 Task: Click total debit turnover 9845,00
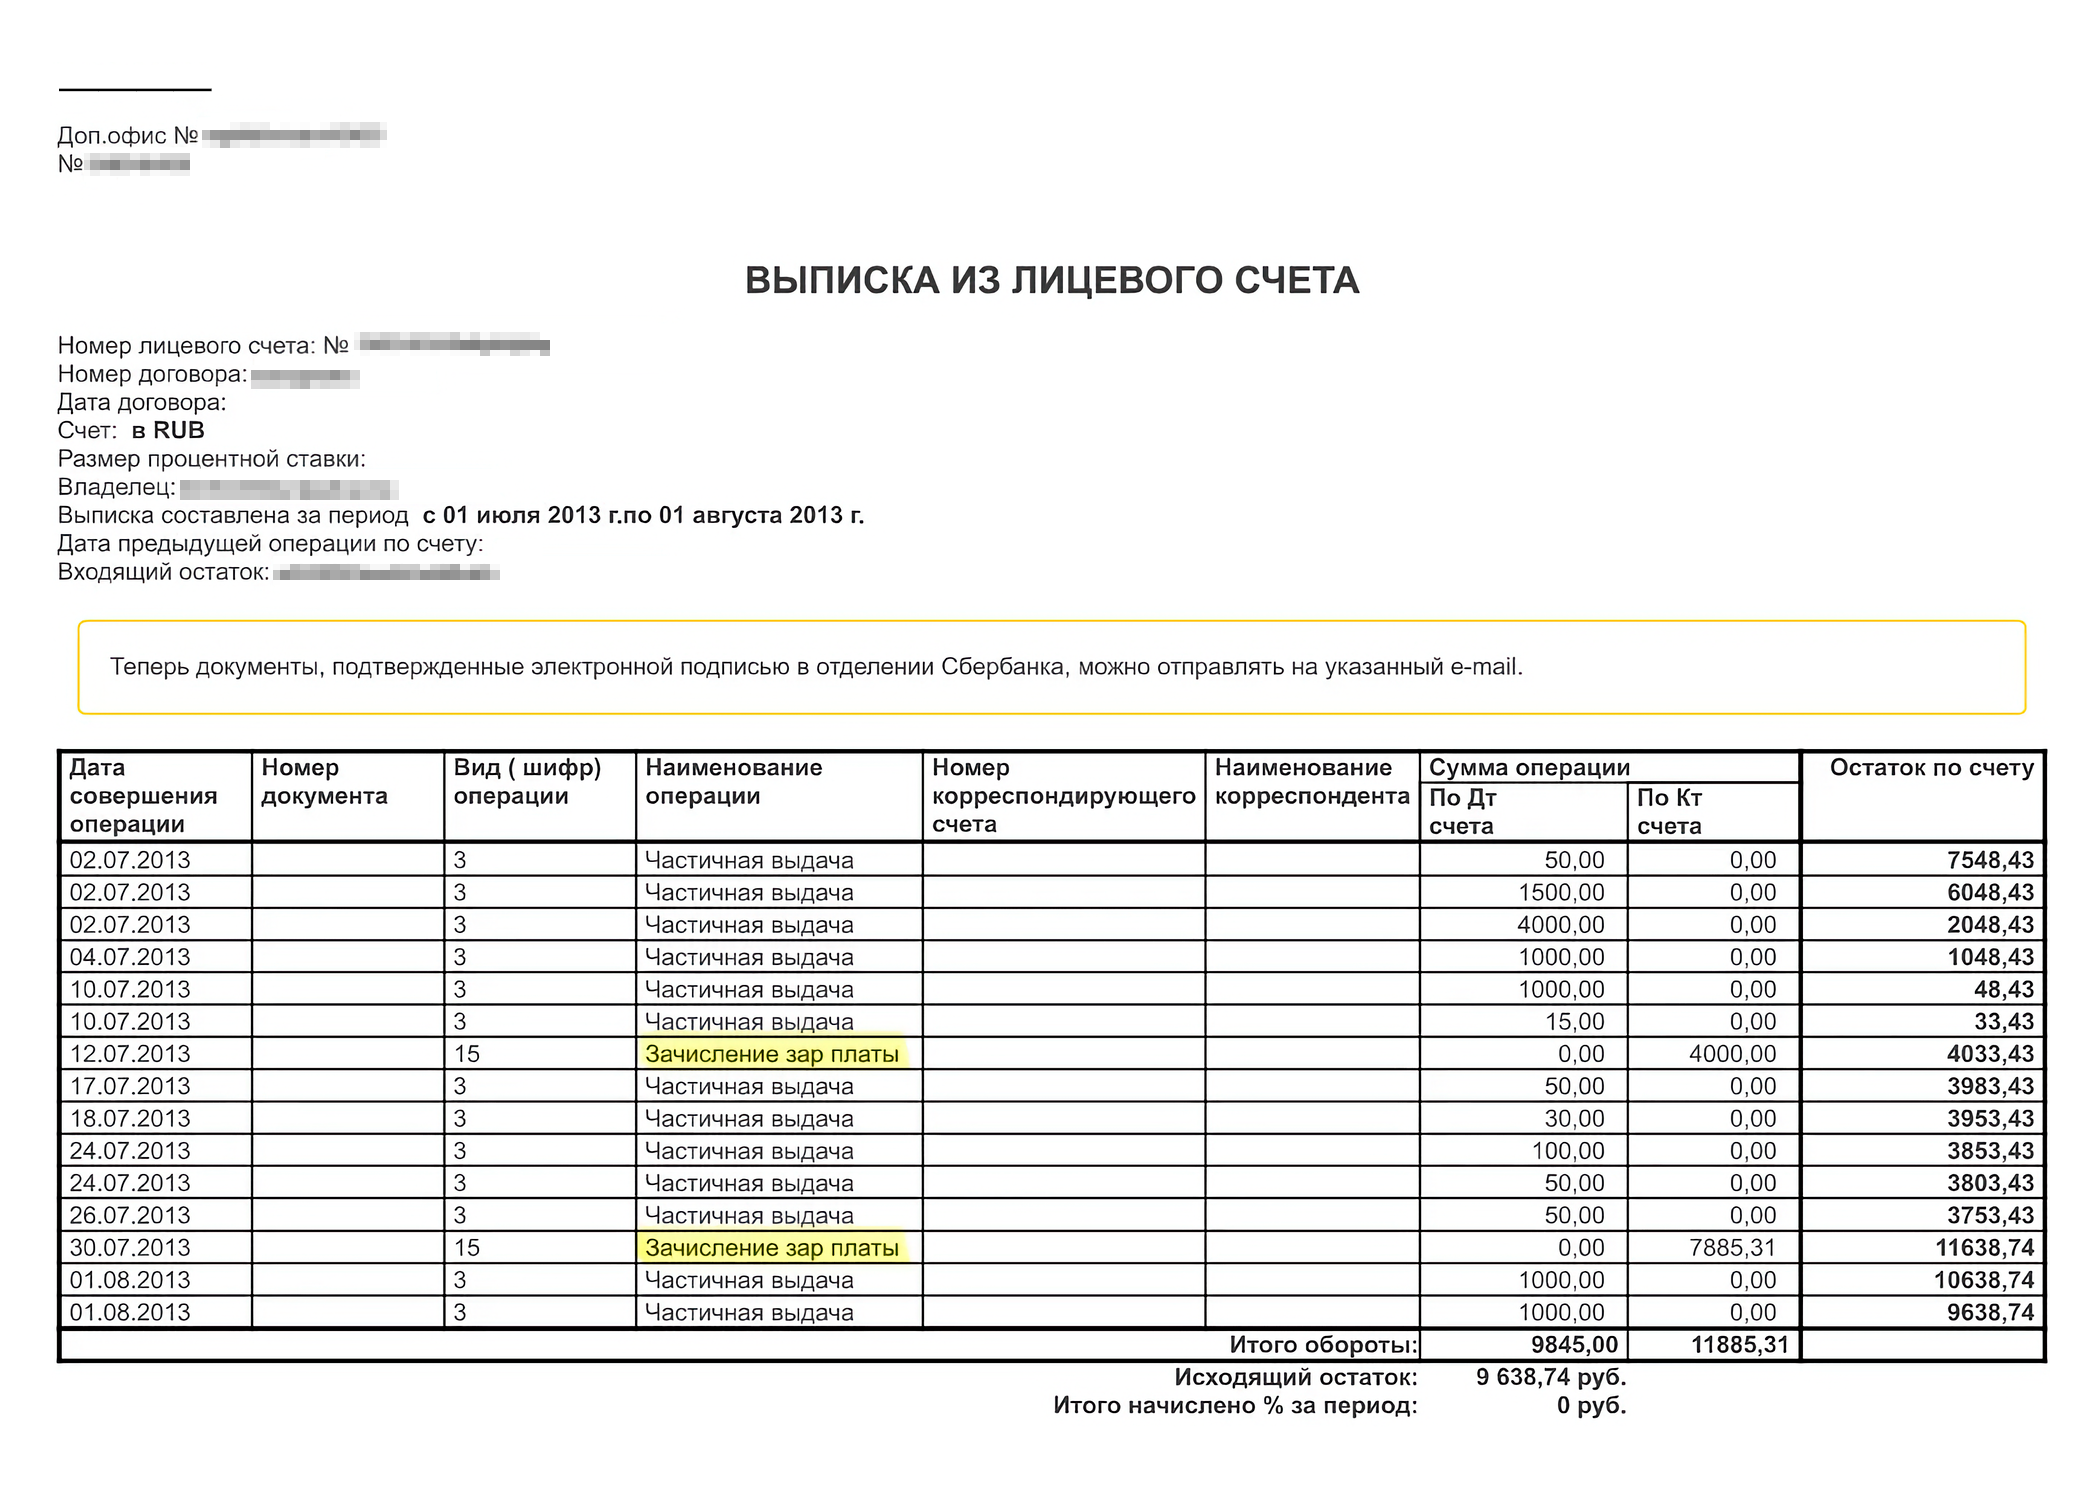(x=1574, y=1345)
